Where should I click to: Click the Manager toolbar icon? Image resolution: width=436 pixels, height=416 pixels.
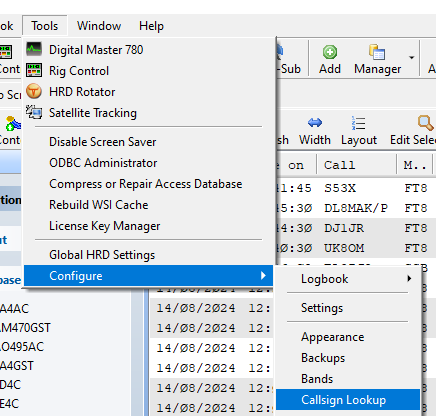point(377,52)
